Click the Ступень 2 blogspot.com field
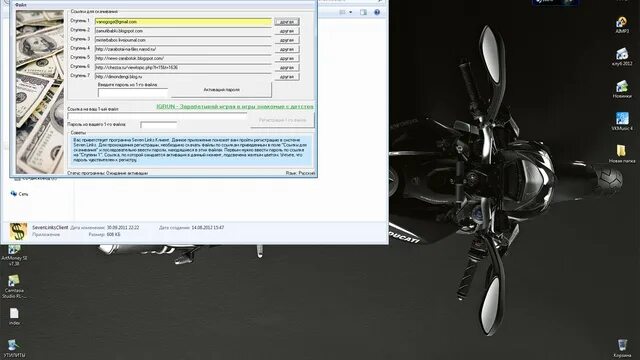Screen dimensions: 640x360 [x=183, y=31]
